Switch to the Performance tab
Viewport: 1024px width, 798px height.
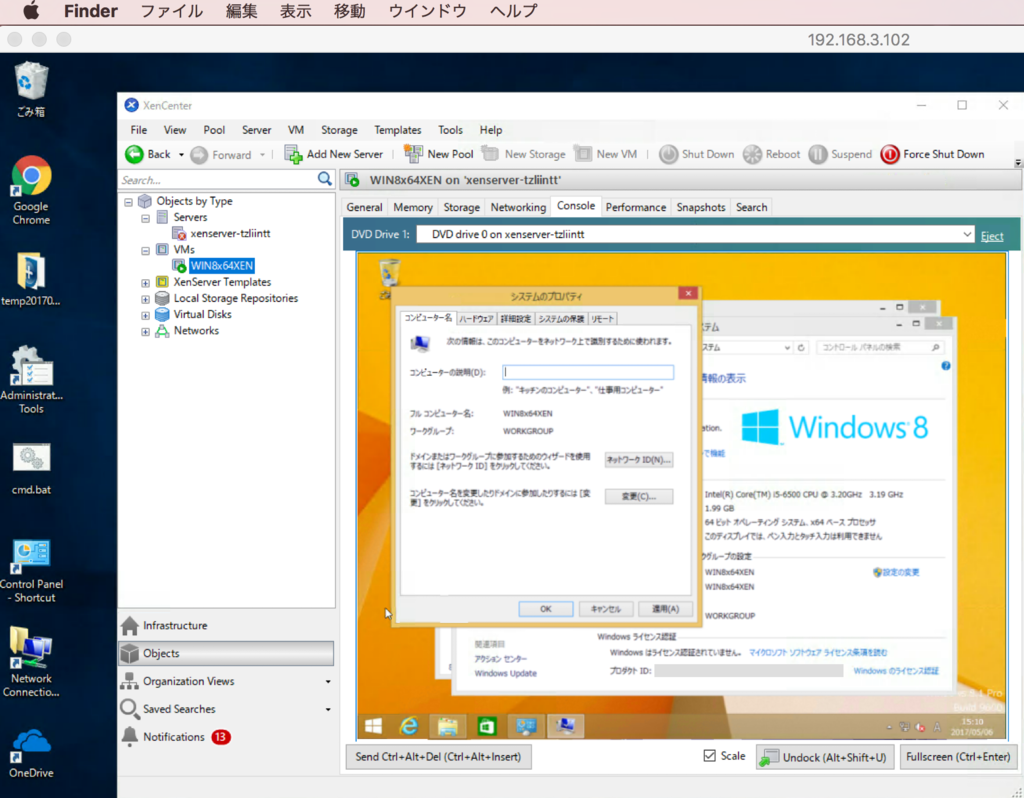point(635,207)
